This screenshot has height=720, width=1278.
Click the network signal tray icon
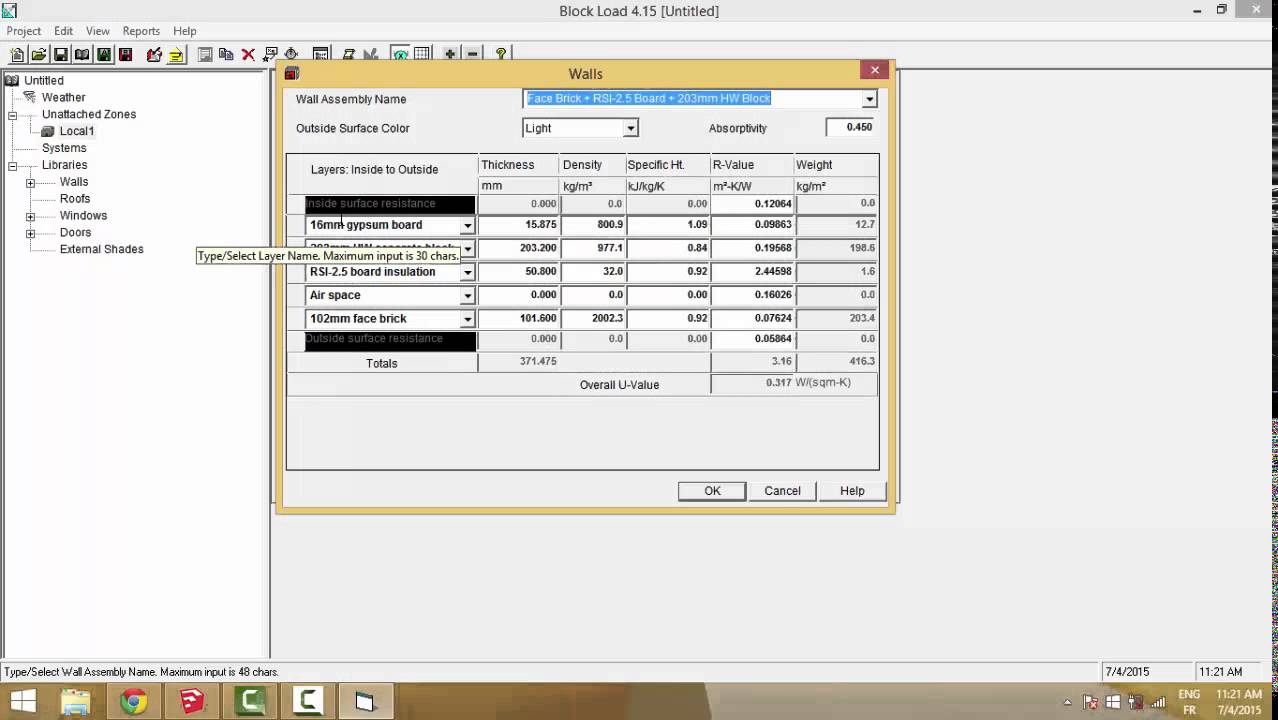(x=1157, y=702)
